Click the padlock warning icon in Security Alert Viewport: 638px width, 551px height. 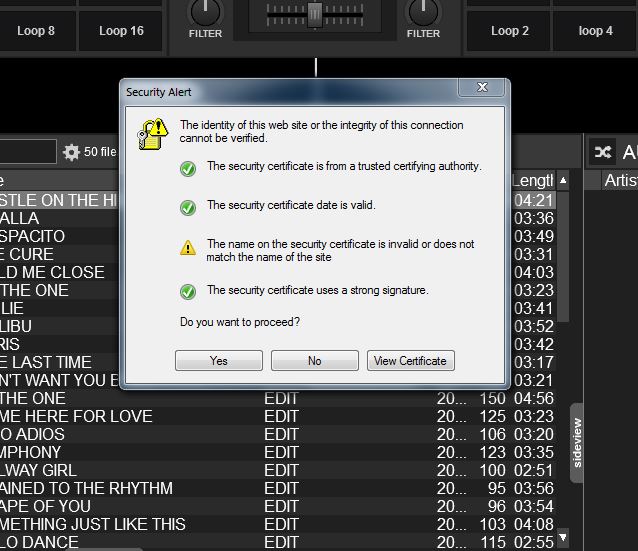(x=155, y=131)
